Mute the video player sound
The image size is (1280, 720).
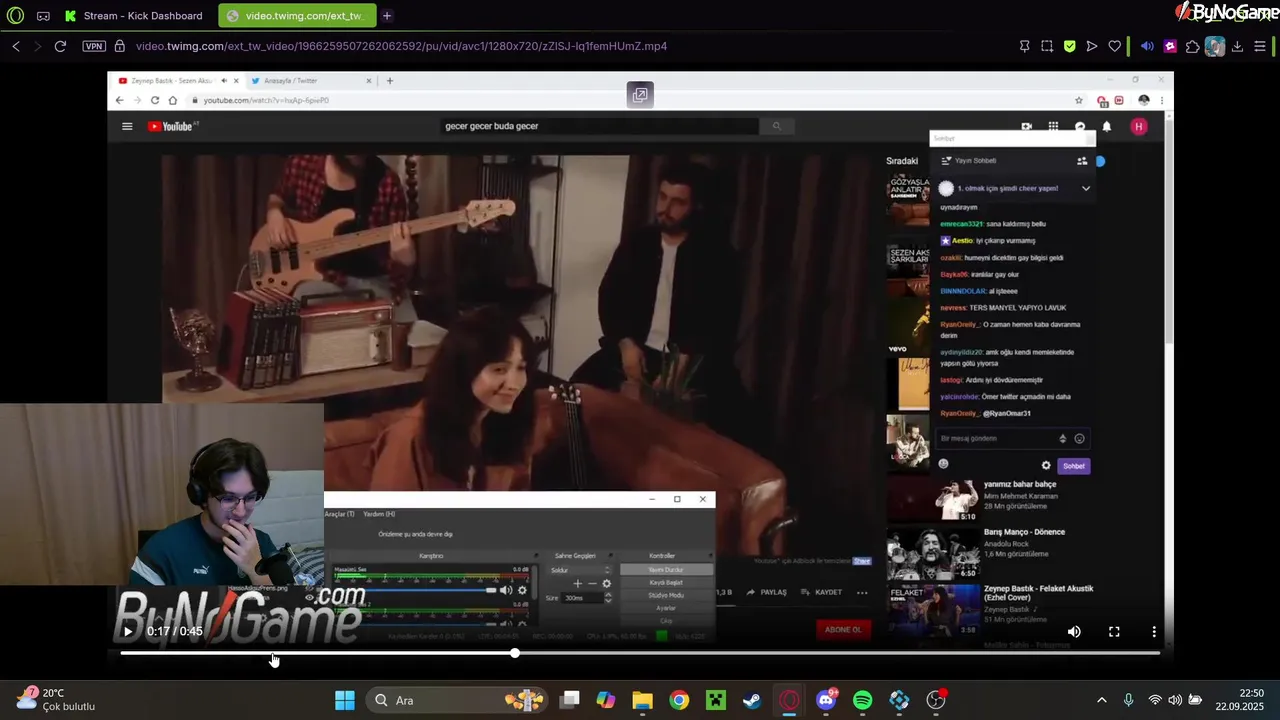point(1074,631)
